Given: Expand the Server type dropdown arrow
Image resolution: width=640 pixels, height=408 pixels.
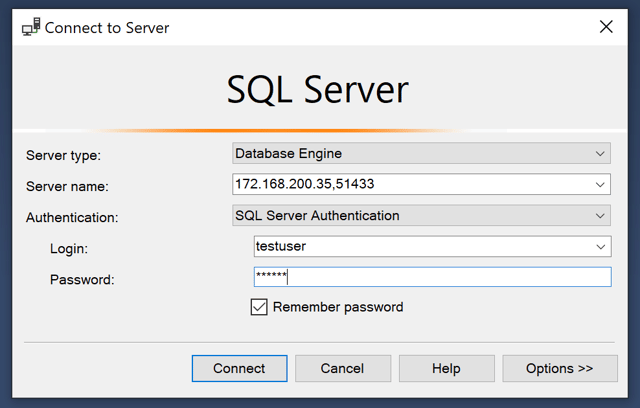Looking at the screenshot, I should pyautogui.click(x=600, y=154).
